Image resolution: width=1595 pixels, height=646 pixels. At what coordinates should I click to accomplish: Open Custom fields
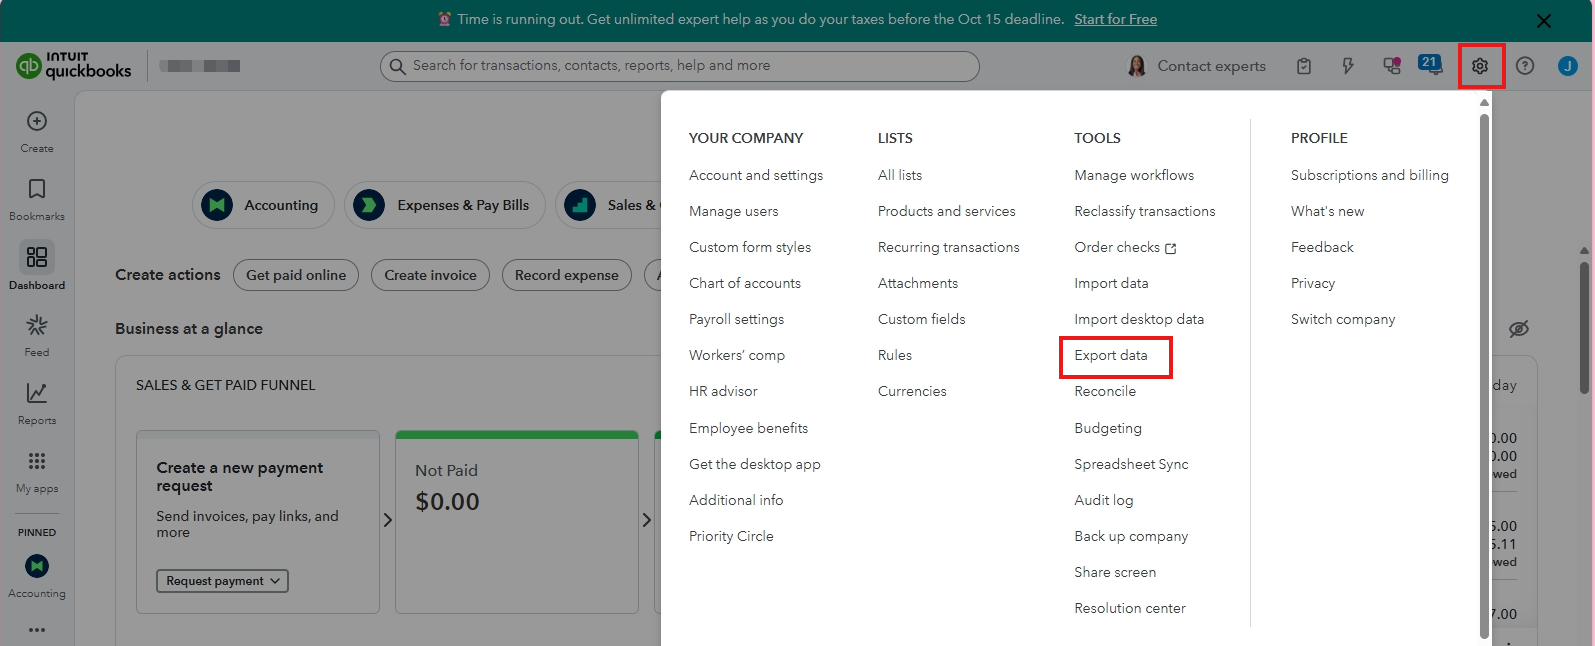(921, 319)
